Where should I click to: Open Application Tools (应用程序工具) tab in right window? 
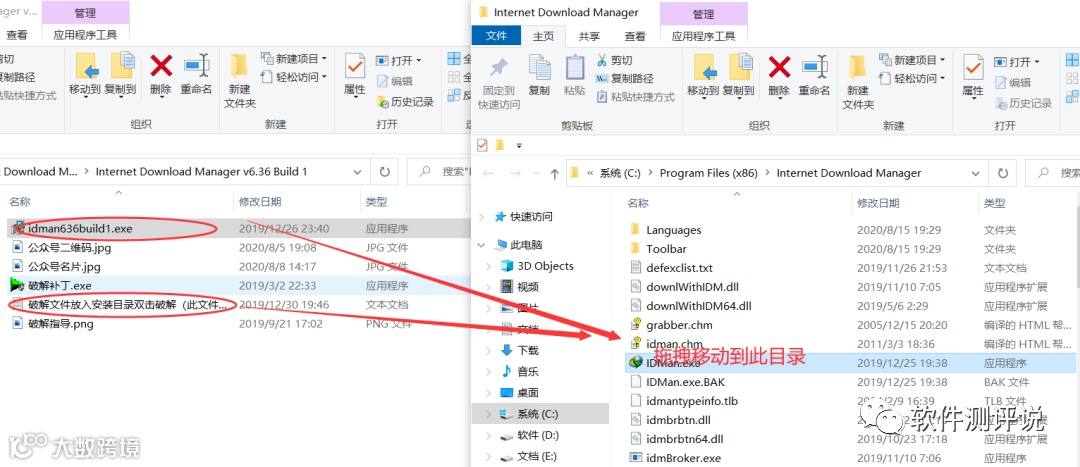703,36
